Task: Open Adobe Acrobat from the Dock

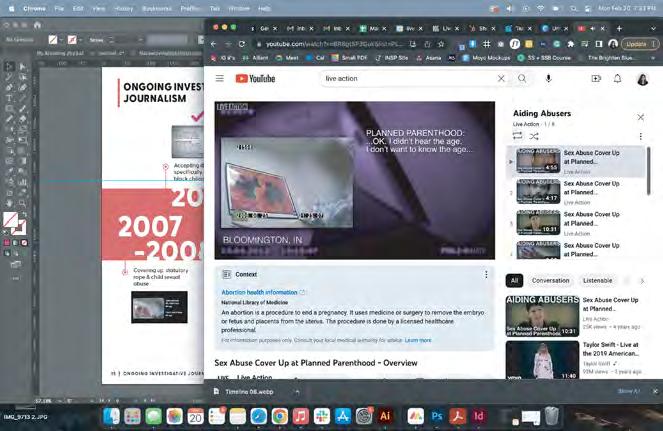Action: tap(458, 416)
